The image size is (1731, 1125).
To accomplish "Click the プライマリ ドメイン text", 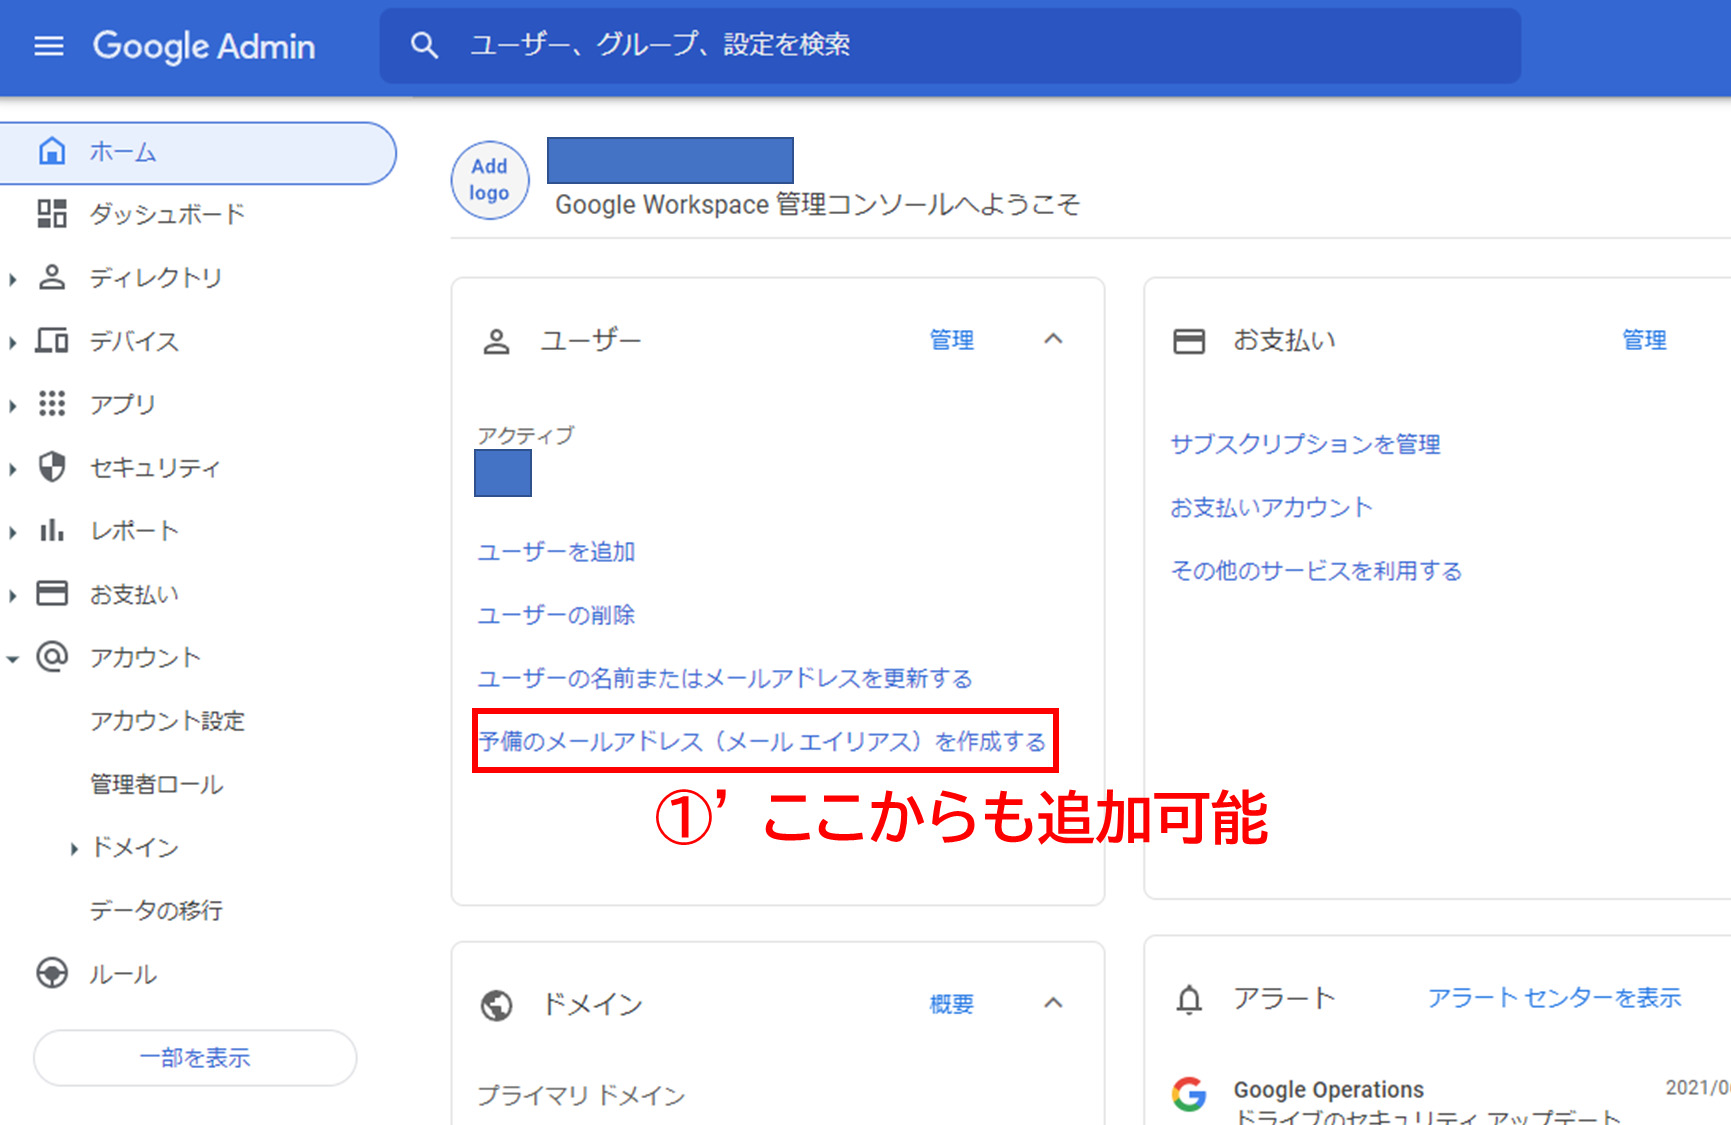I will pos(581,1096).
